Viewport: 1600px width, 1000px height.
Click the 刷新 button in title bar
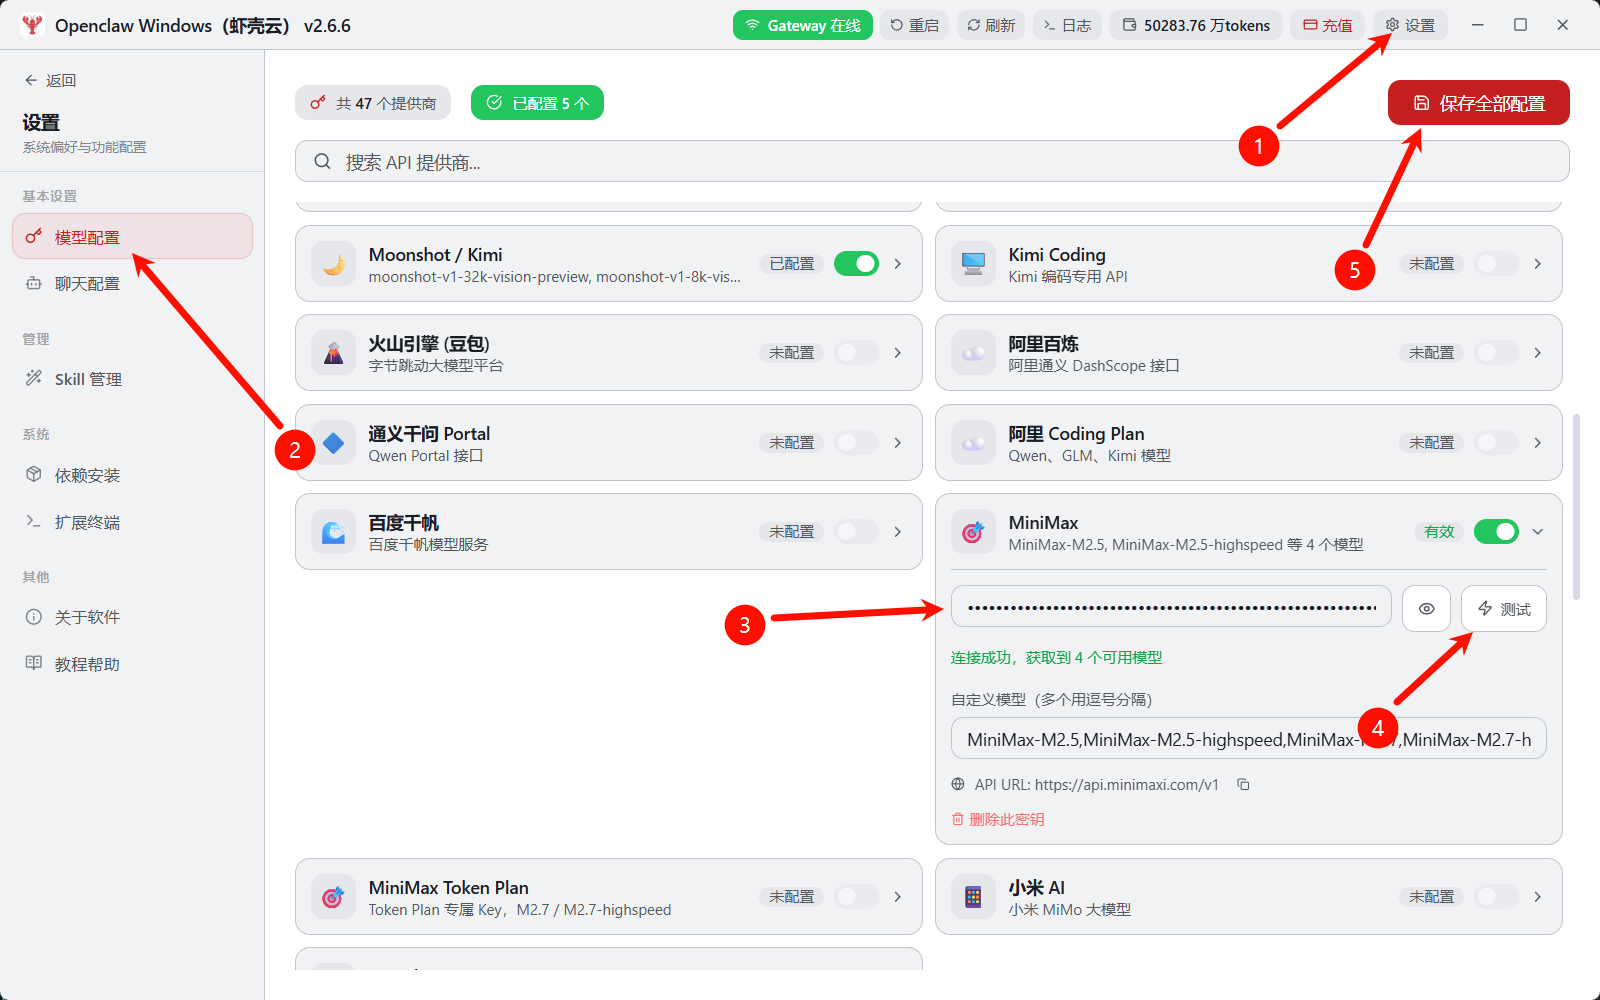pos(991,25)
